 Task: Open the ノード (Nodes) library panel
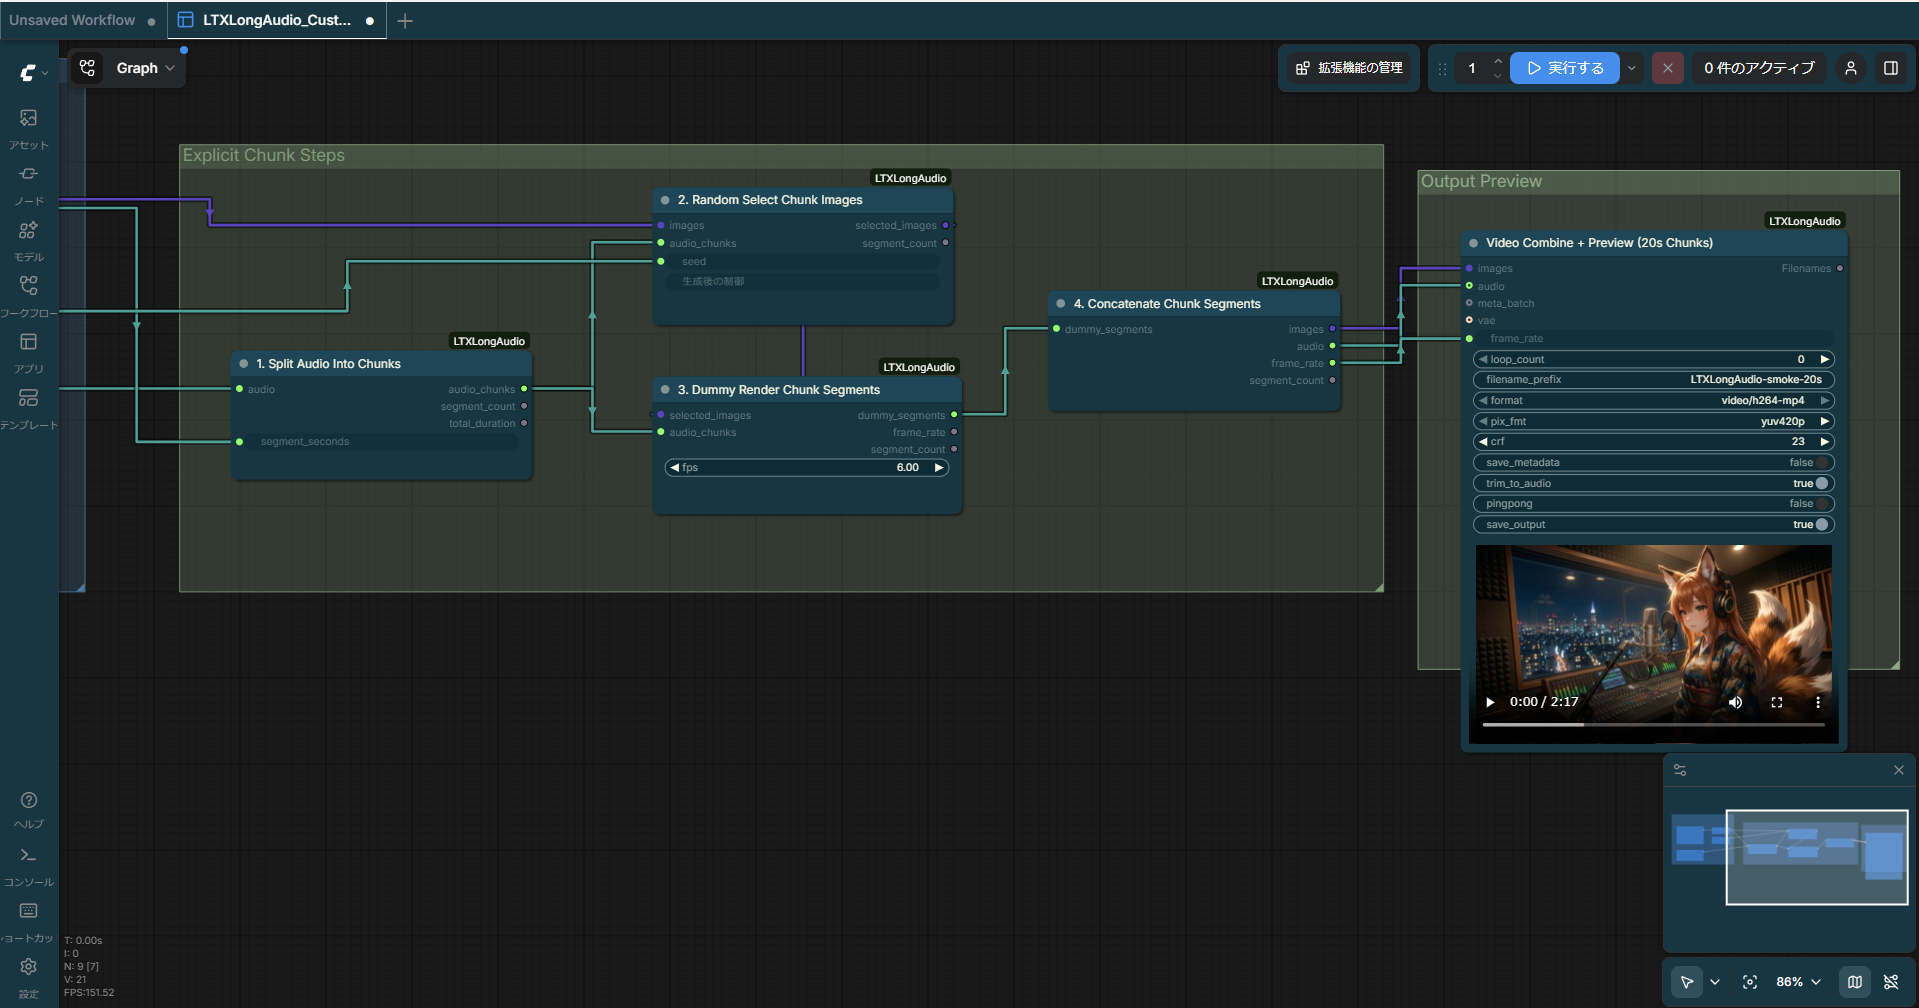tap(28, 174)
